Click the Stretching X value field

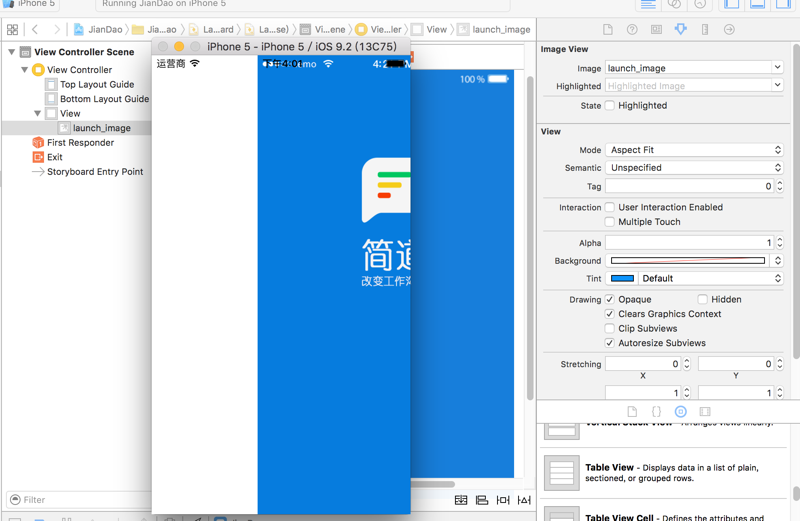point(643,364)
